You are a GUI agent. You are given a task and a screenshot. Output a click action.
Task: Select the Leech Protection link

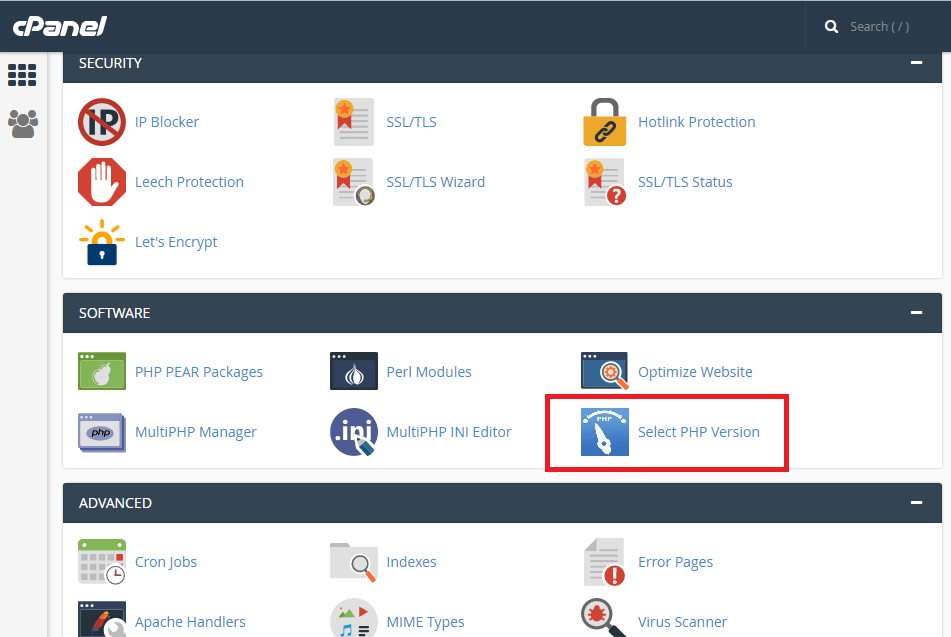pyautogui.click(x=189, y=182)
